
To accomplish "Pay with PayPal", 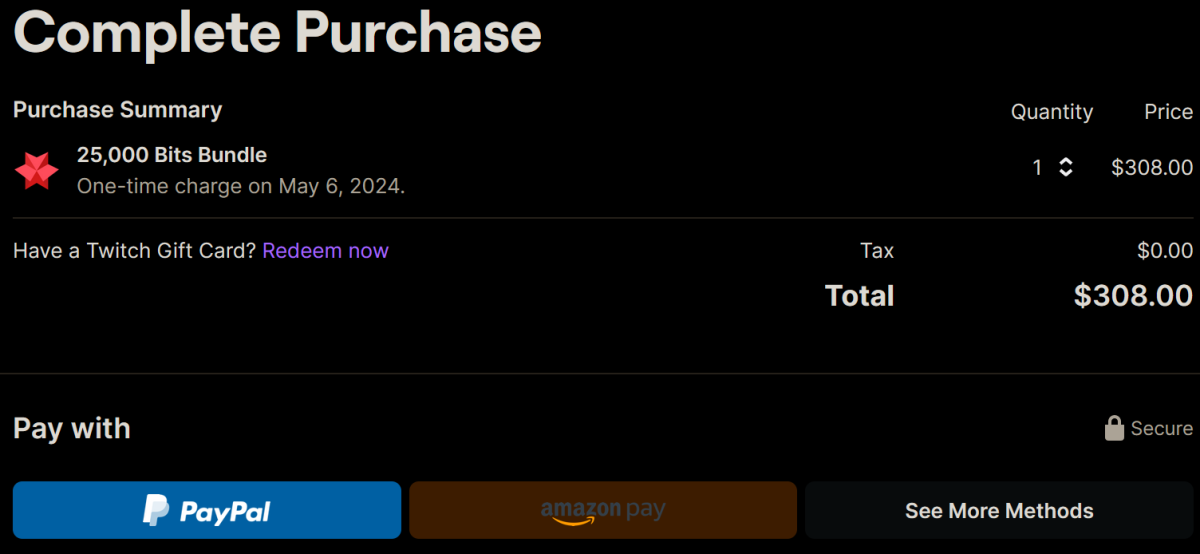I will (x=207, y=511).
